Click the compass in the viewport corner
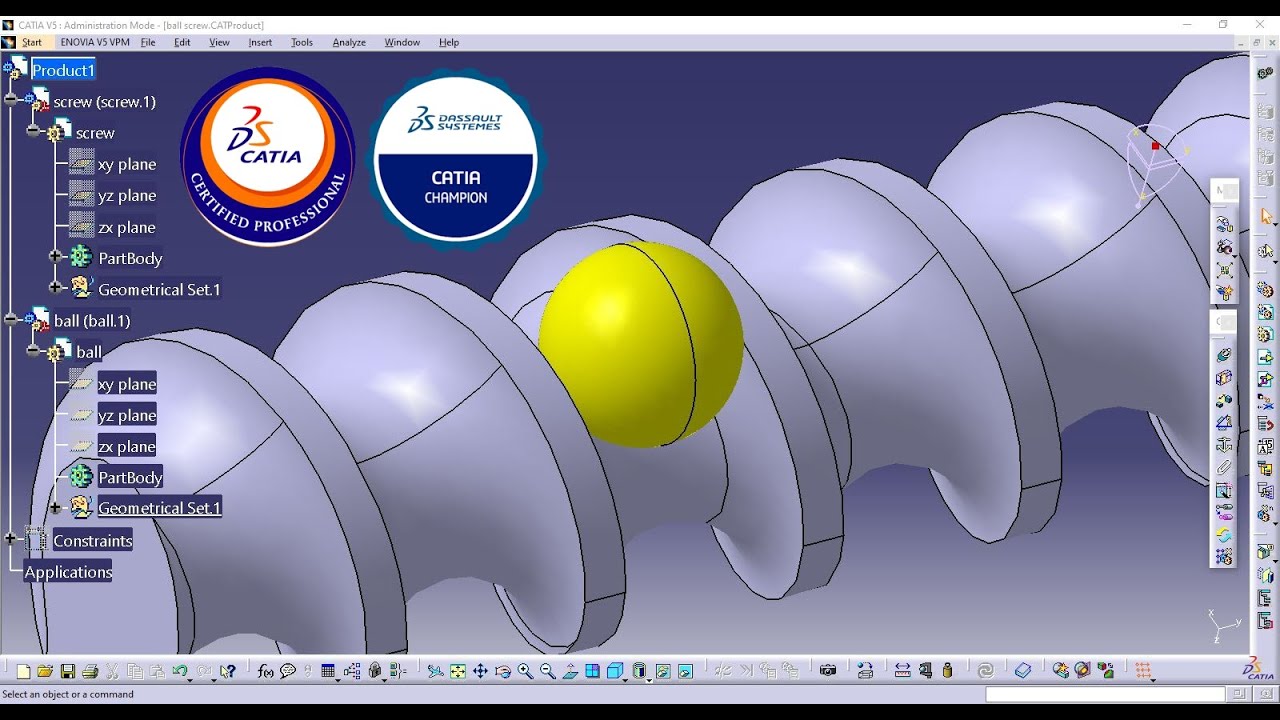 [x=1155, y=165]
